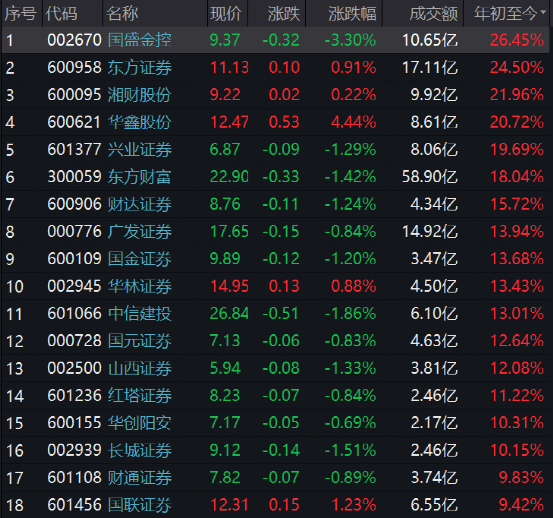The image size is (553, 518).
Task: Click the 14.92亿 turnover value
Action: coord(430,231)
